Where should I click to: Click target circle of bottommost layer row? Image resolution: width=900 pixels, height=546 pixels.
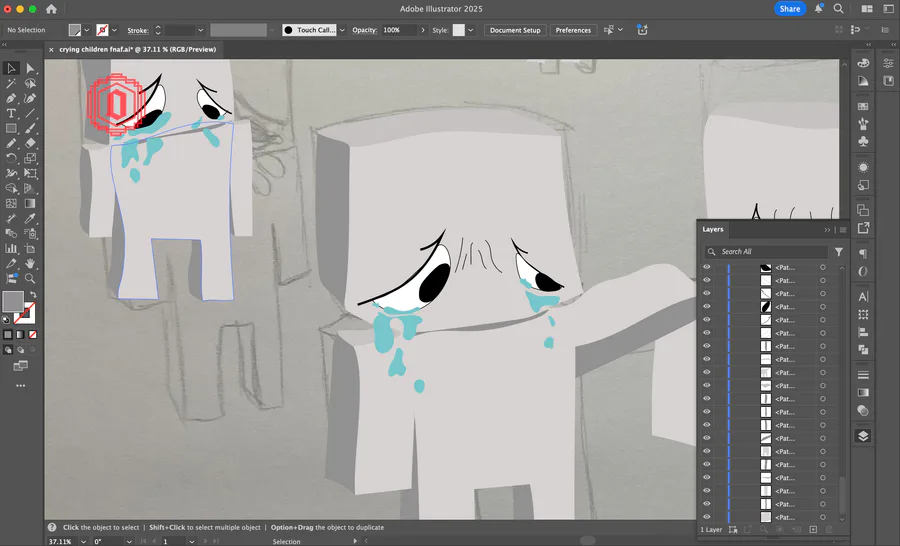(823, 517)
